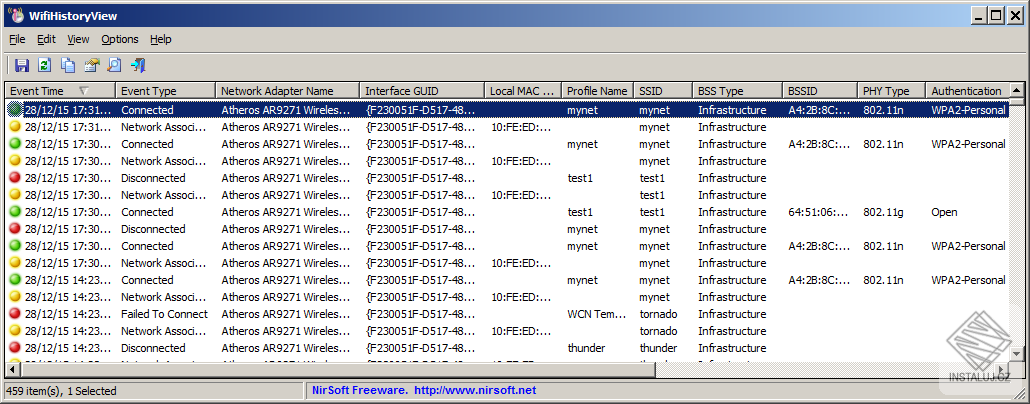Image resolution: width=1030 pixels, height=404 pixels.
Task: Refresh the Wi-Fi history list
Action: pos(45,65)
